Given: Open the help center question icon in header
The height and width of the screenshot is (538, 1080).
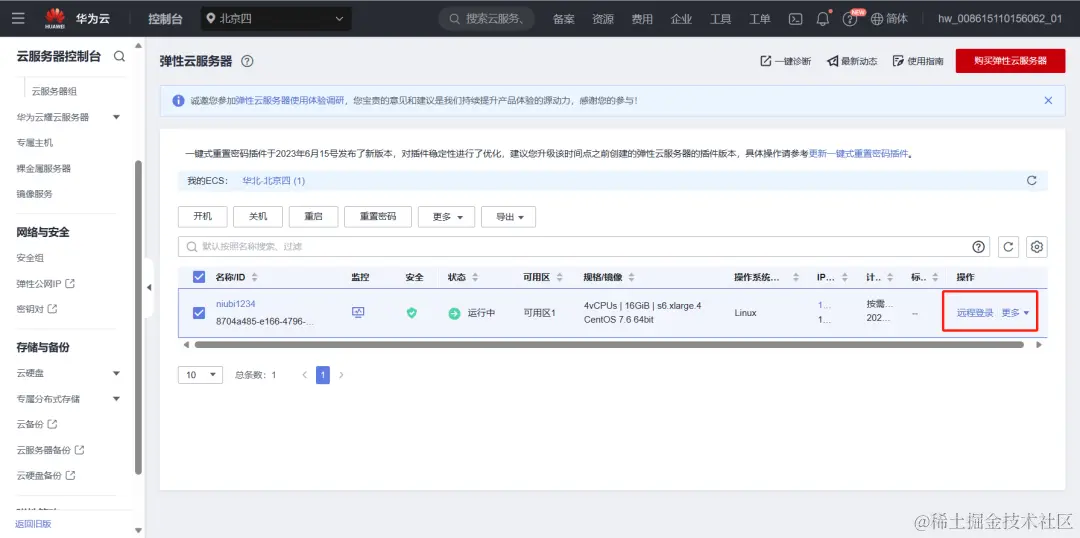Looking at the screenshot, I should tap(849, 20).
